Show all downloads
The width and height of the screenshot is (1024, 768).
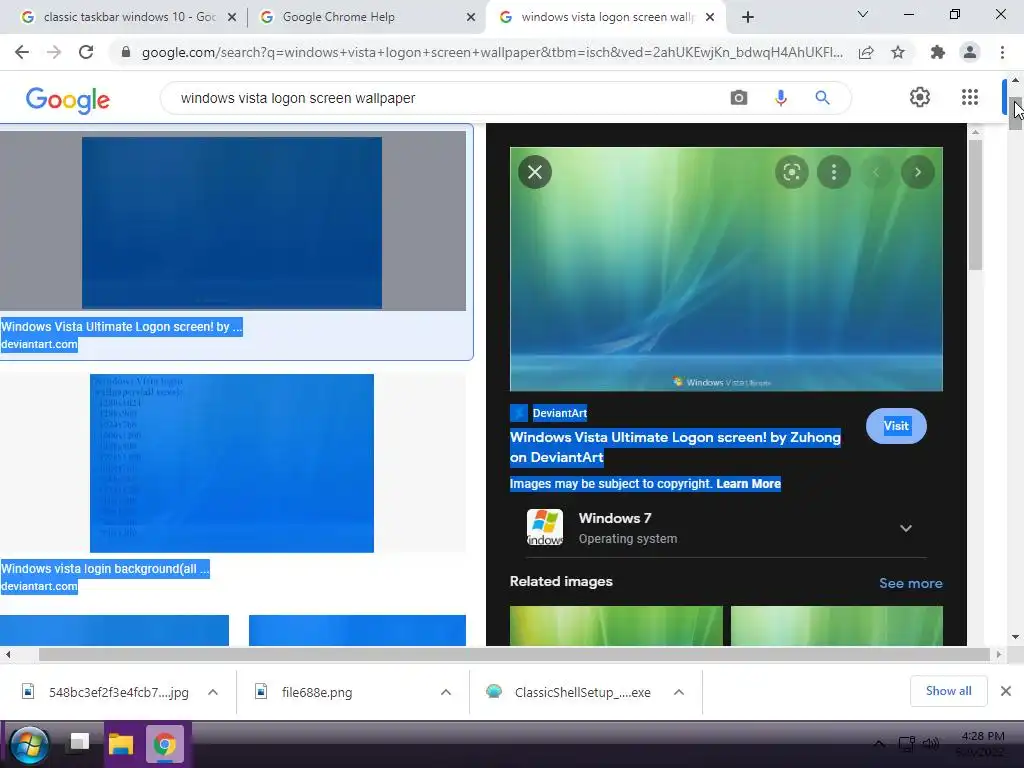pos(948,691)
